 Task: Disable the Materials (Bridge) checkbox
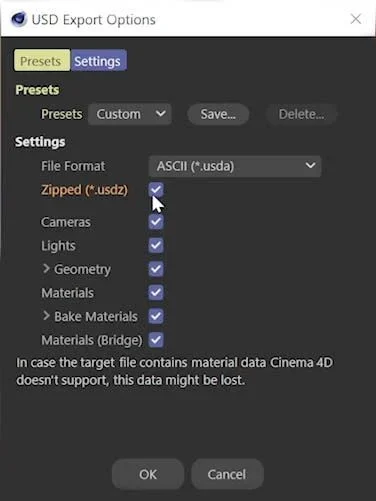click(156, 340)
